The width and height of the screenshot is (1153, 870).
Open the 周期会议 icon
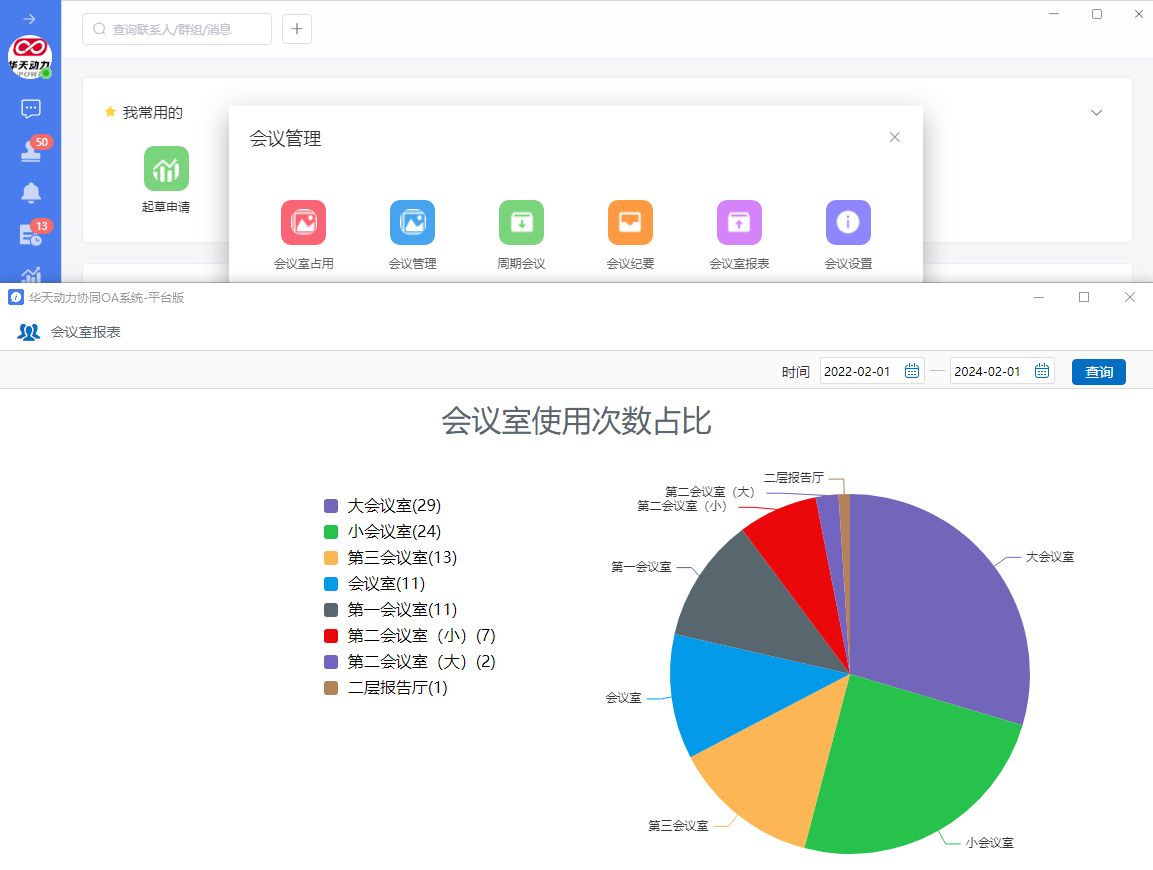521,223
